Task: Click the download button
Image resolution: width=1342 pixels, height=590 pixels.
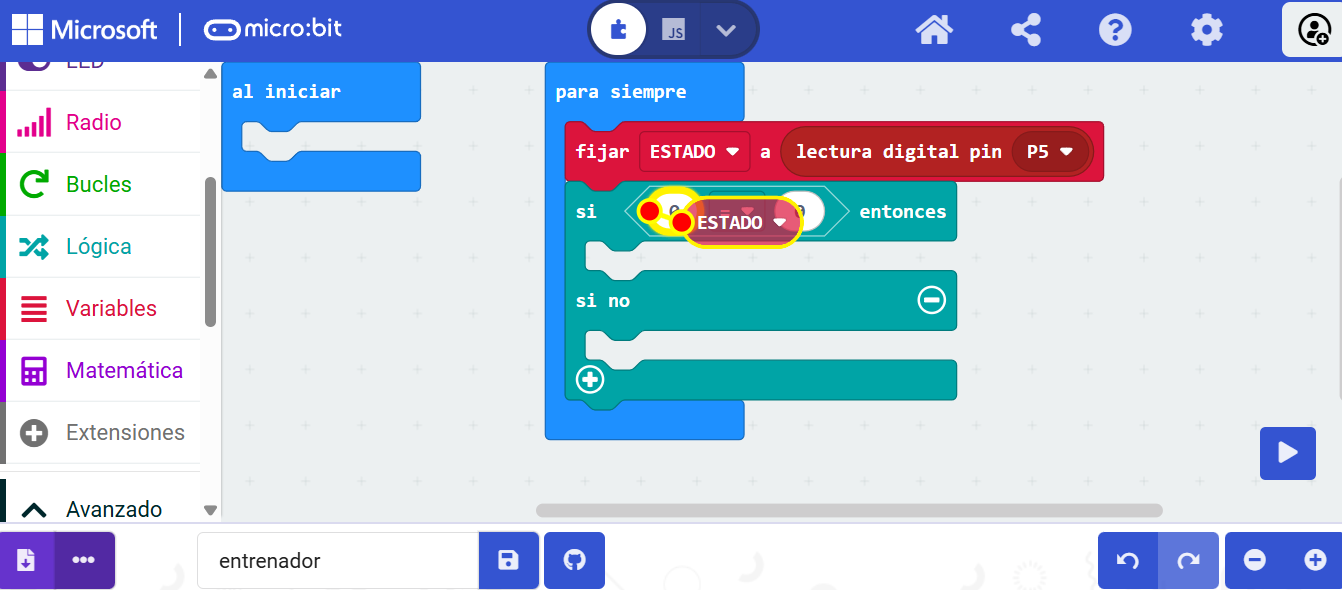Action: click(27, 560)
